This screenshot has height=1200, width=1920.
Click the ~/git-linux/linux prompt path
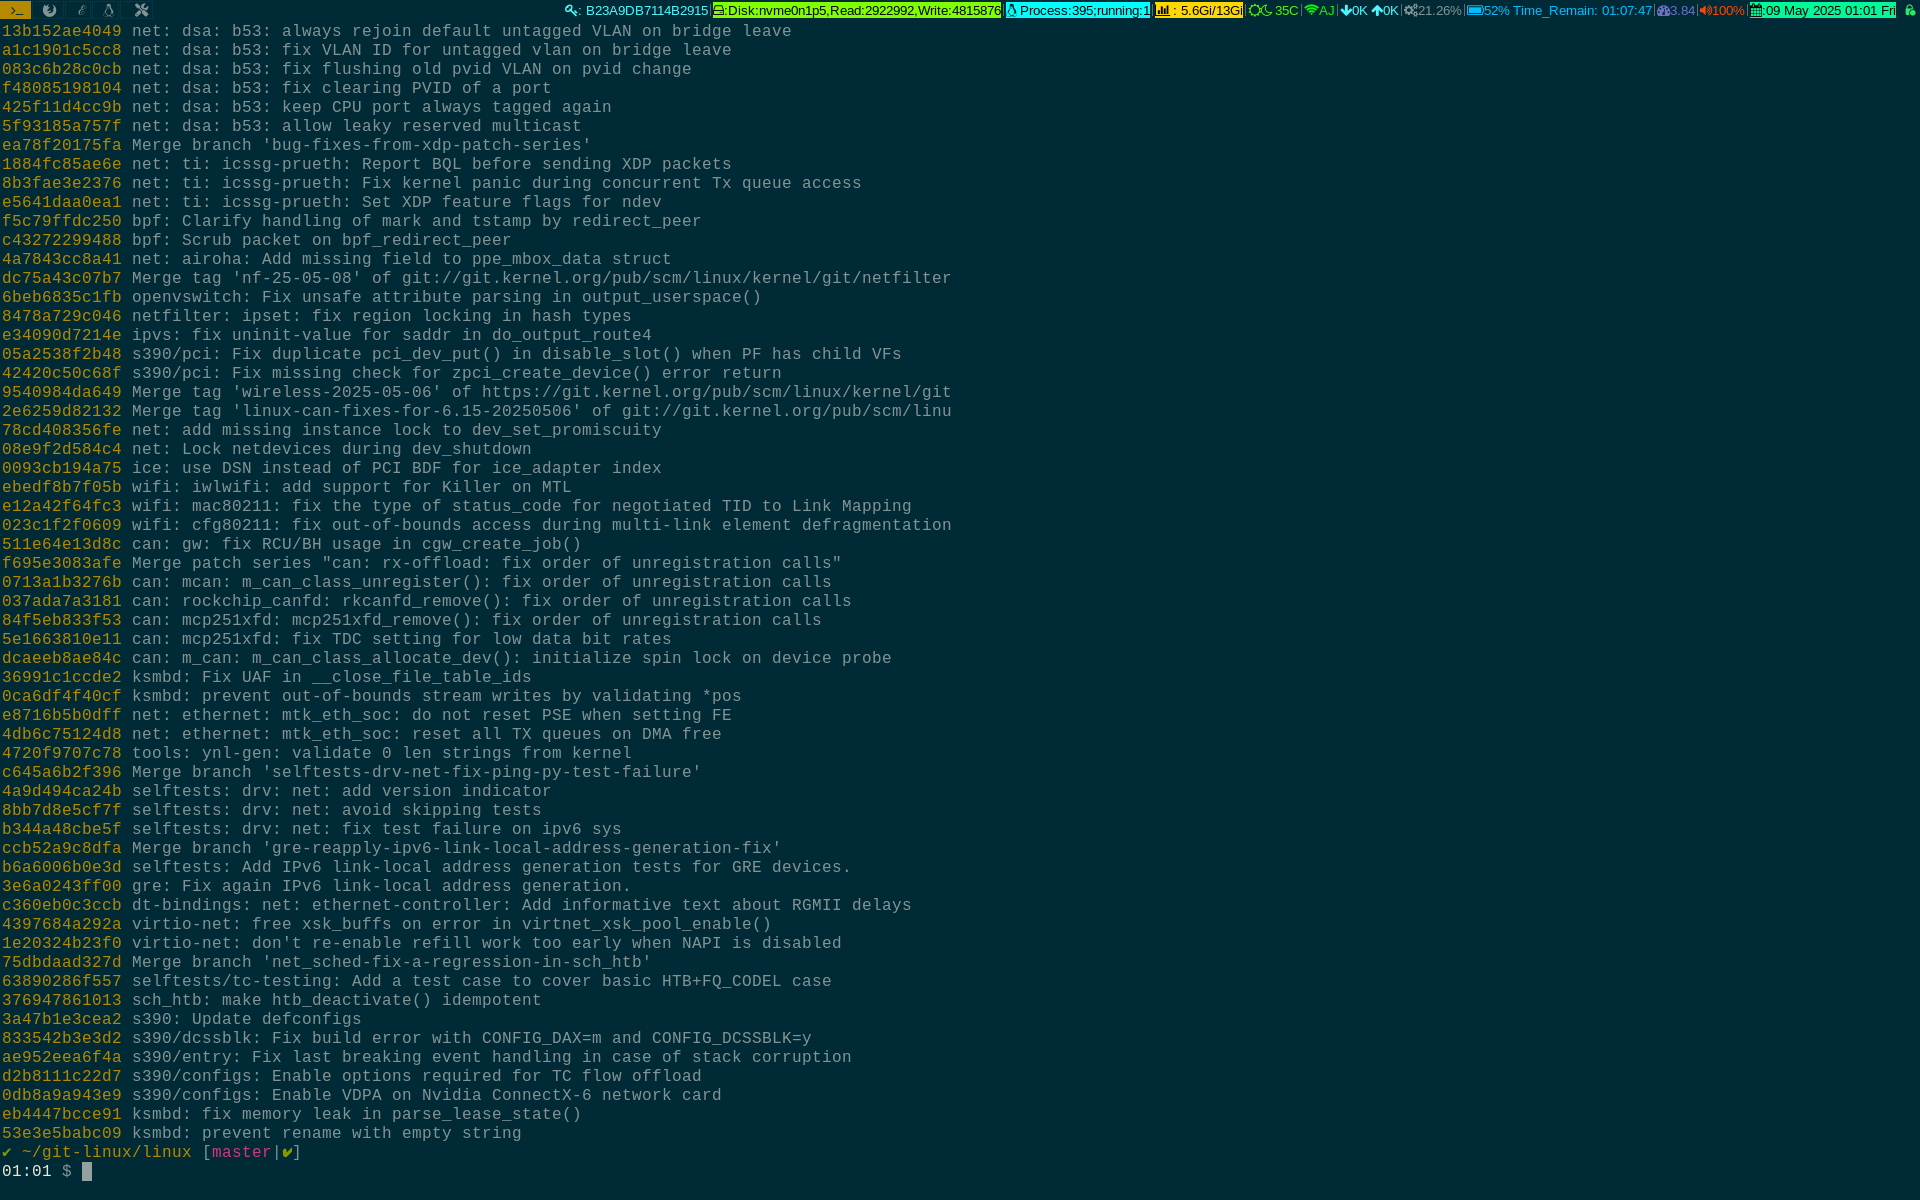pyautogui.click(x=106, y=1152)
